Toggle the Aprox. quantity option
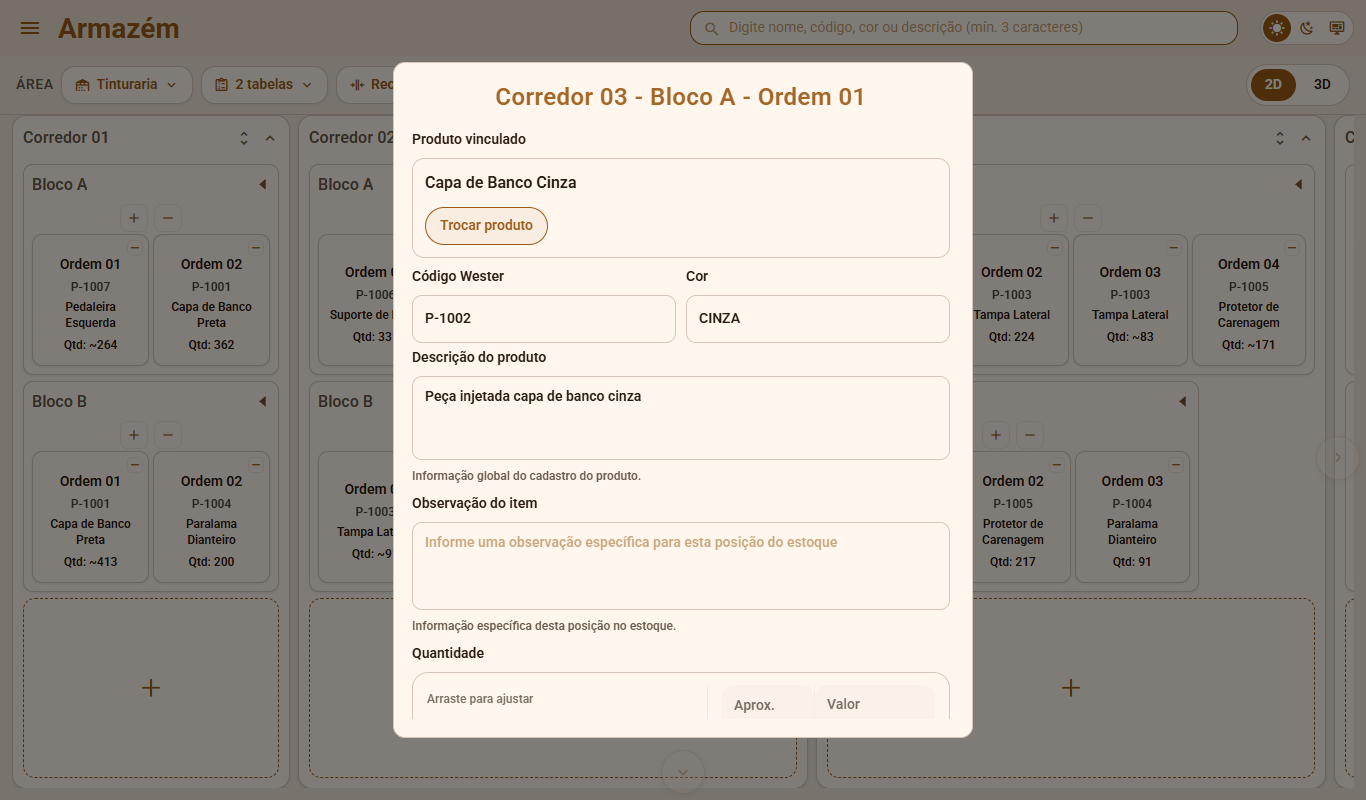The height and width of the screenshot is (800, 1366). (x=767, y=704)
